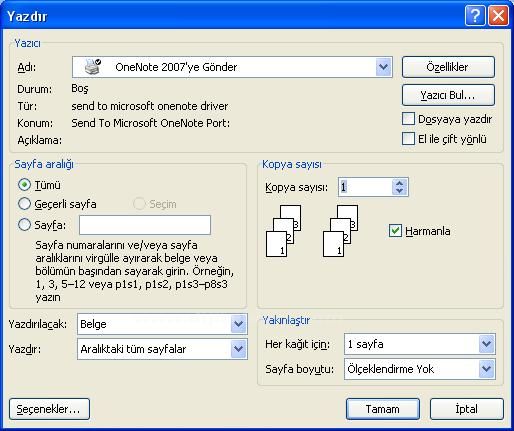Click into the Sayfa range input field
Screen dimensions: 514x431
click(145, 225)
